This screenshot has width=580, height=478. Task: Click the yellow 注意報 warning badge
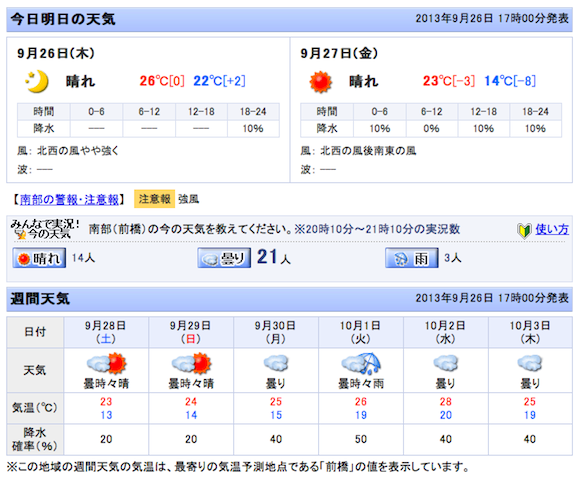coord(154,199)
